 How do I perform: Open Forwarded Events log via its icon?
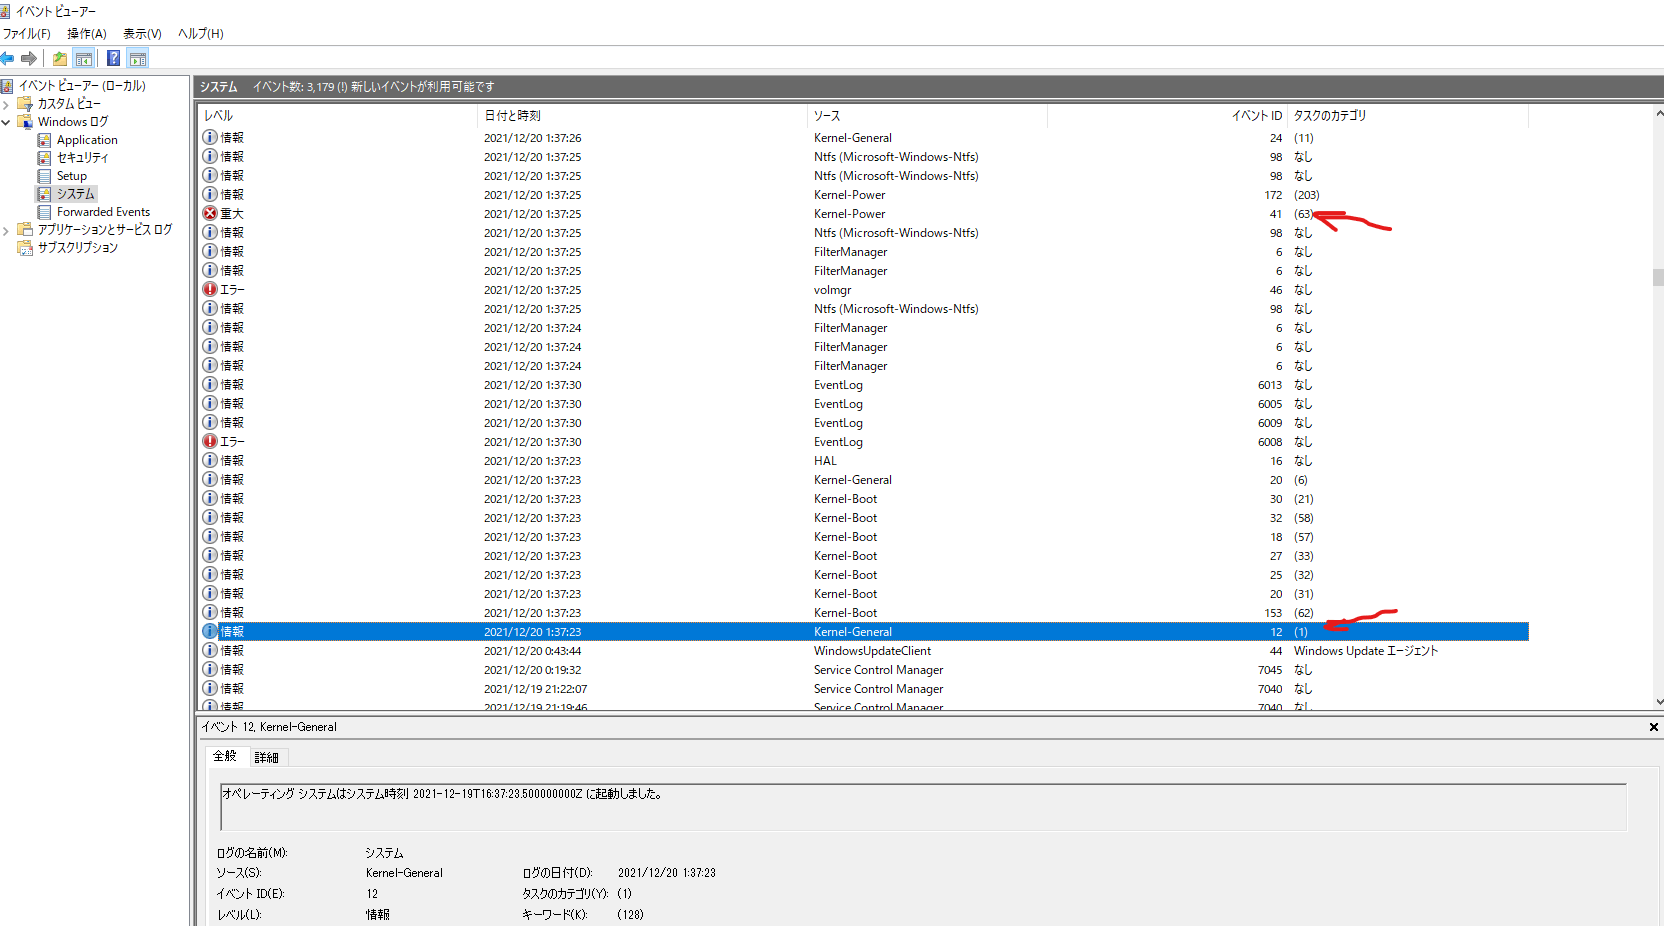coord(44,212)
